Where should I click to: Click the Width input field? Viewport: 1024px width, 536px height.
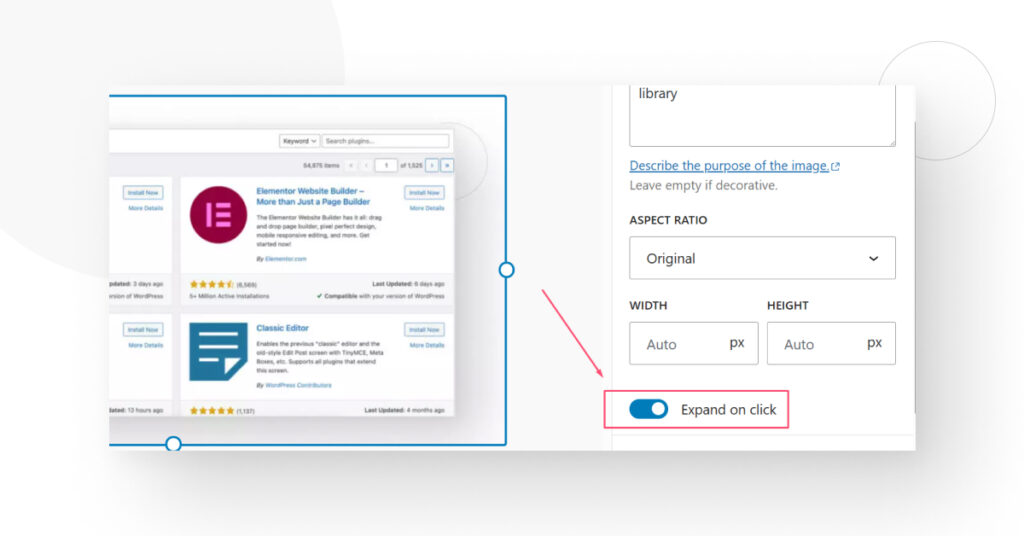[694, 343]
